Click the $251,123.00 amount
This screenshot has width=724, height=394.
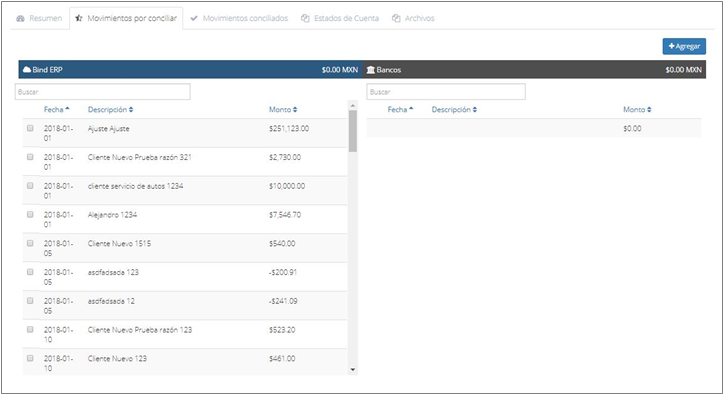pos(289,128)
